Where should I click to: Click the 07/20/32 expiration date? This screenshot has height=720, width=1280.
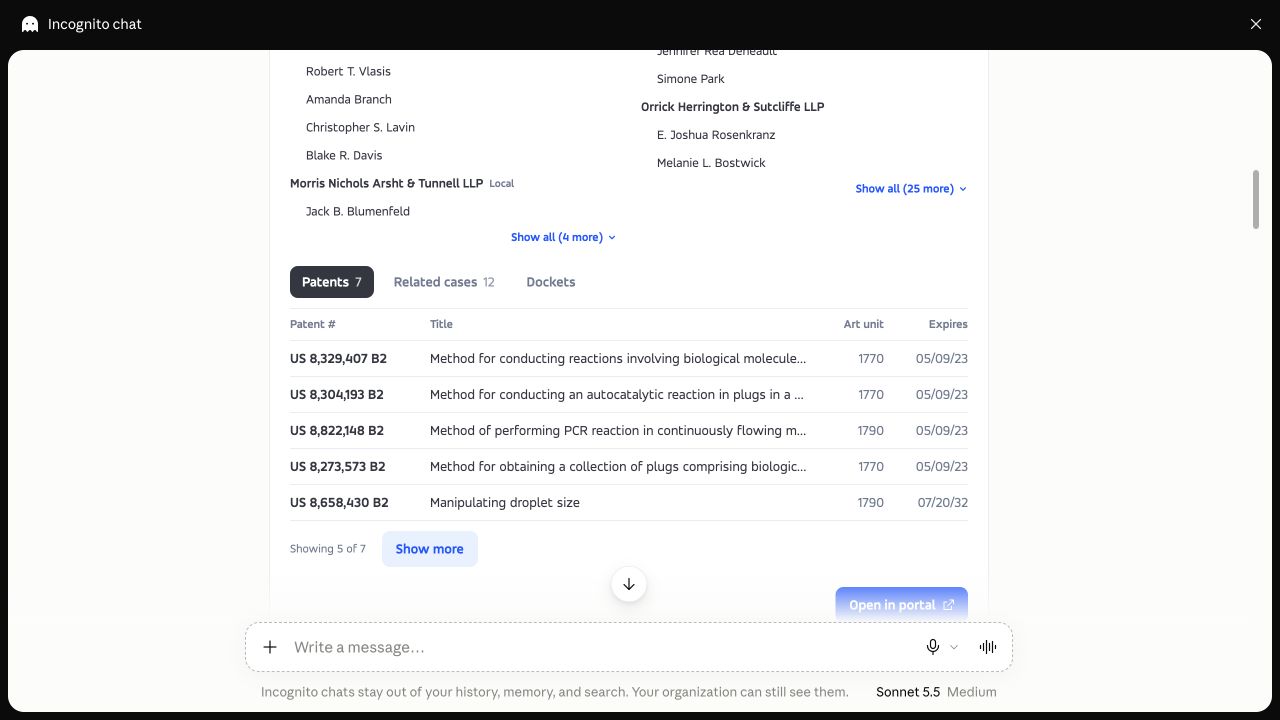[943, 502]
